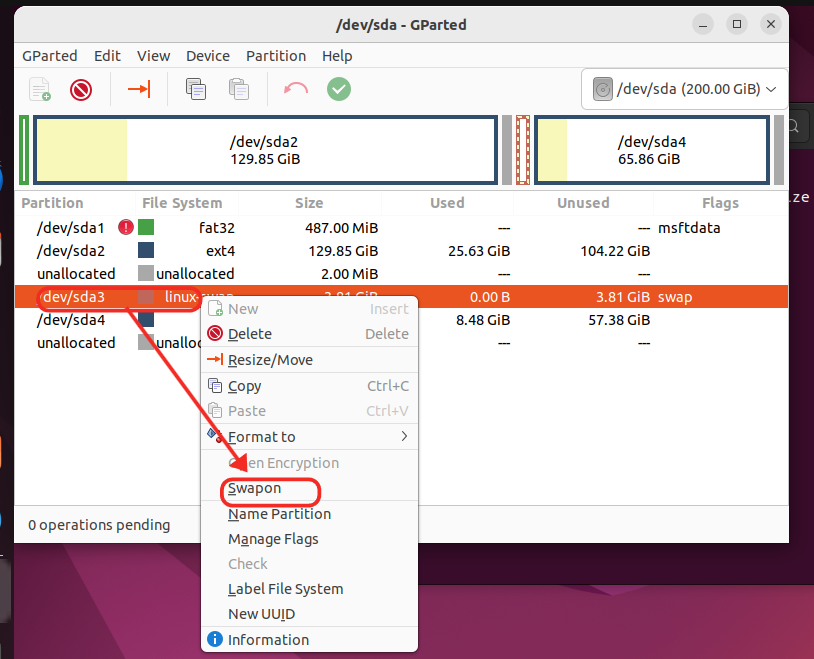Click the msftdata flag text
The height and width of the screenshot is (659, 814).
[x=689, y=228]
